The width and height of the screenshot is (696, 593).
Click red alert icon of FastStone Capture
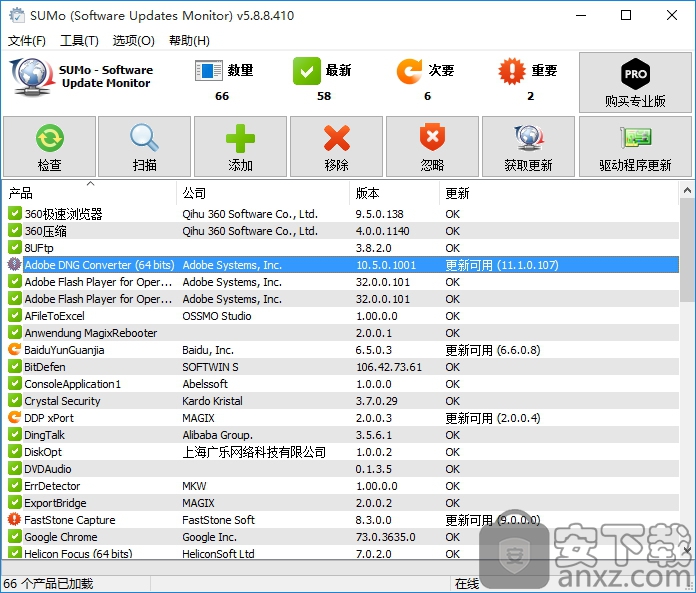[14, 519]
